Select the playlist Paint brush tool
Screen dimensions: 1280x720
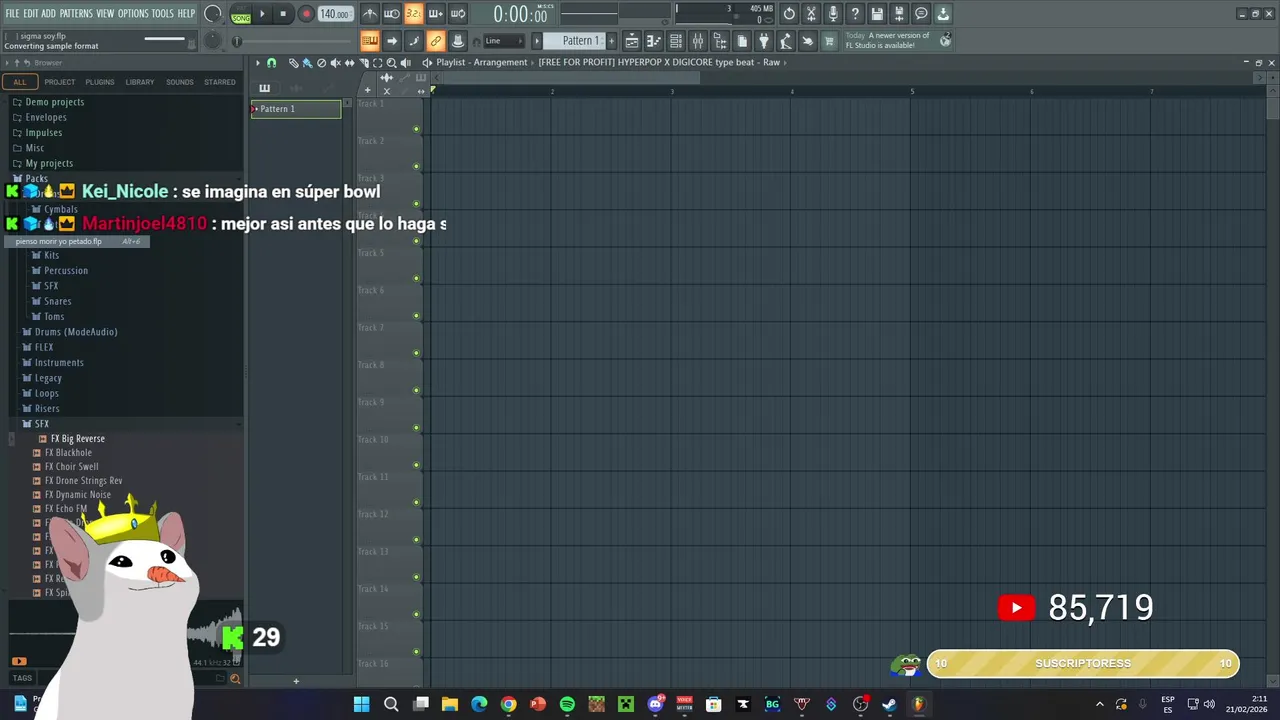[x=307, y=62]
